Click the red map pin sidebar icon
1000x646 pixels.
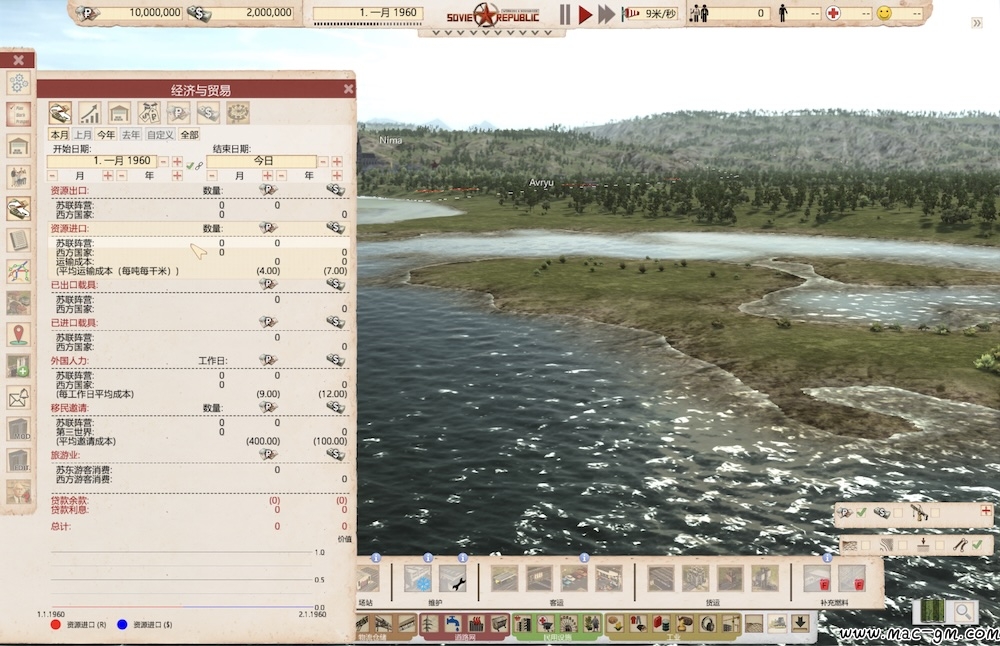tap(18, 334)
